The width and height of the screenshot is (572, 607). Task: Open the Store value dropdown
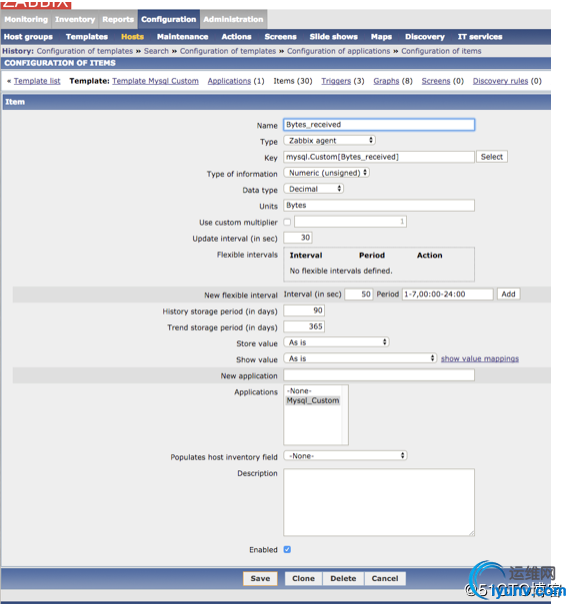point(336,343)
